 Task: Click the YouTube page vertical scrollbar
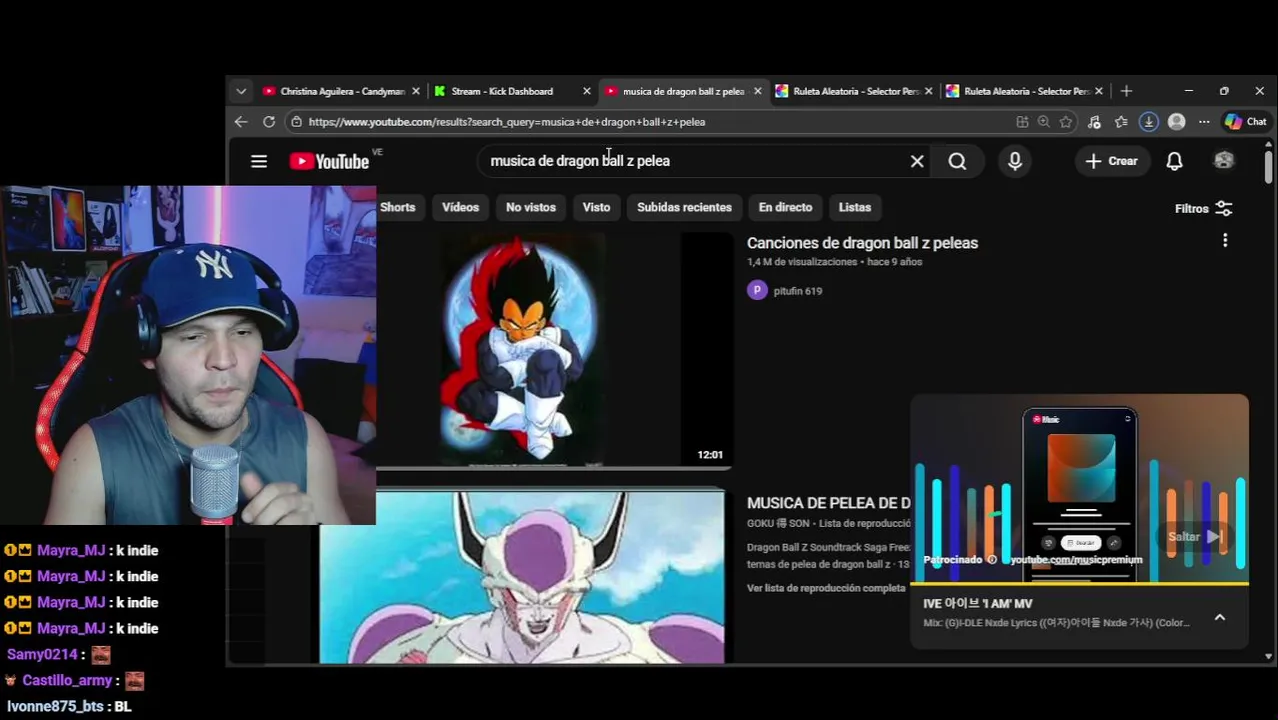[x=1269, y=167]
